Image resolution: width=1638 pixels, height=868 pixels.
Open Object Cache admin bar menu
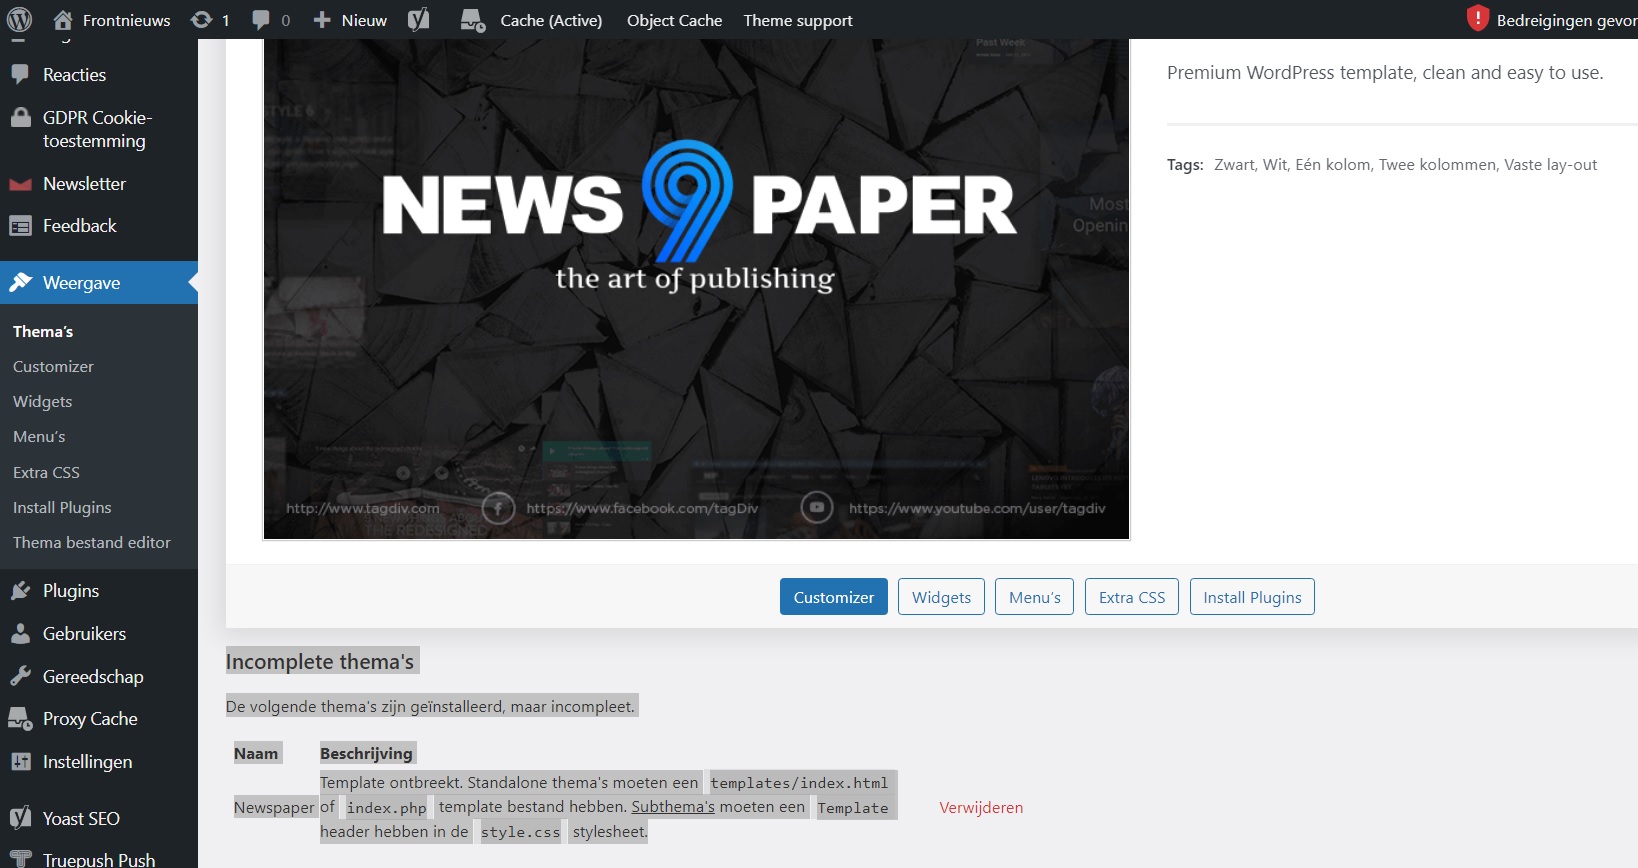(674, 20)
